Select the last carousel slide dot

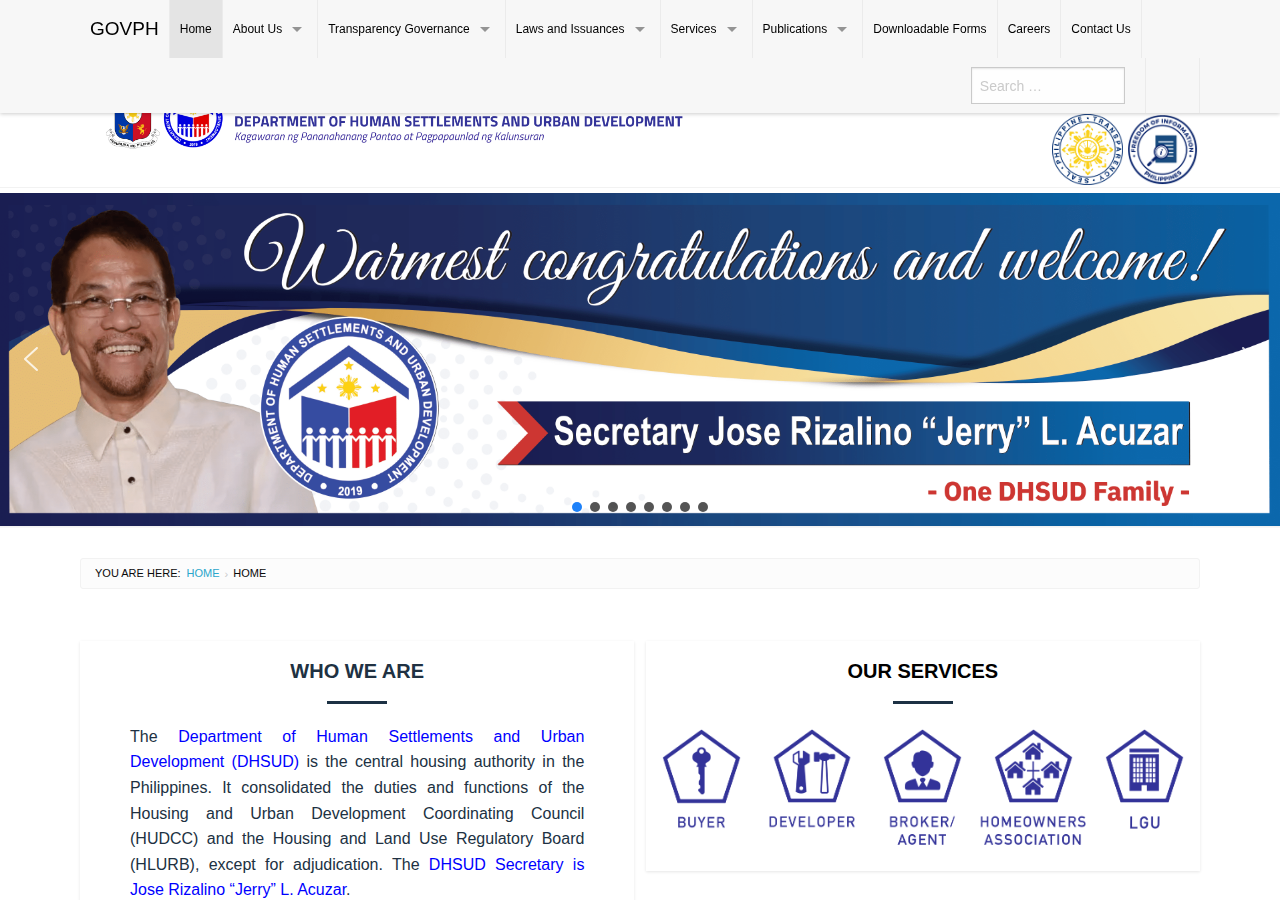click(703, 507)
